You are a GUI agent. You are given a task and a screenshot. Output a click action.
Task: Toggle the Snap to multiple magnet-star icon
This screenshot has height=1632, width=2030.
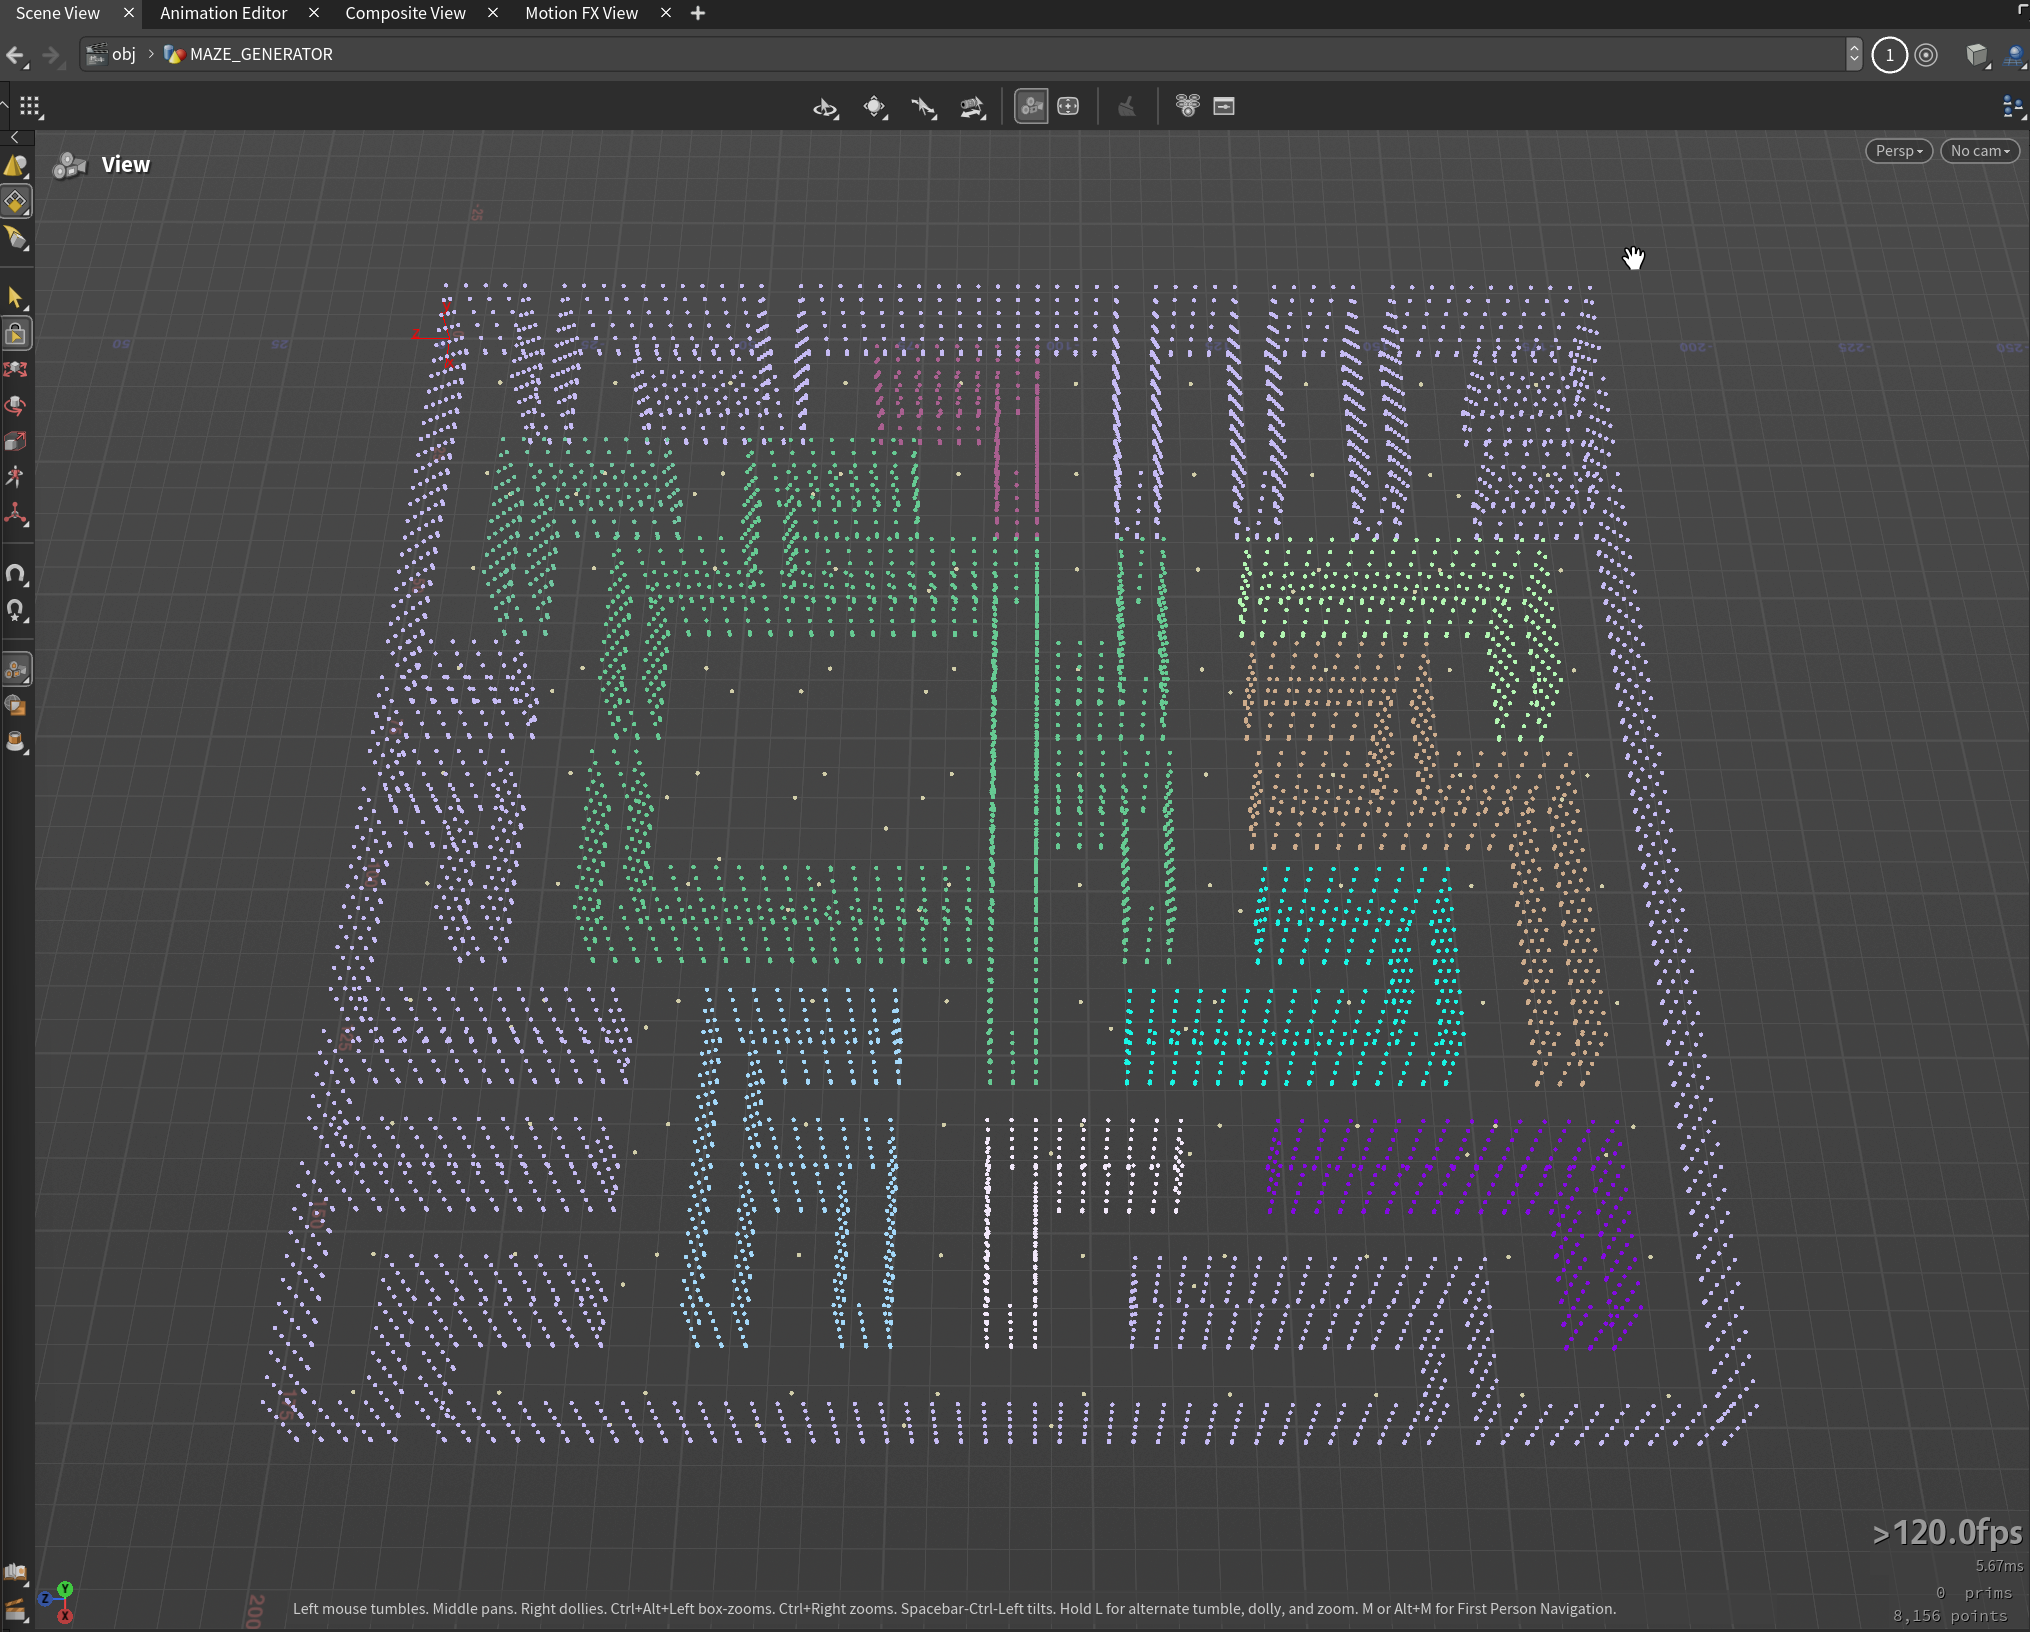15,610
